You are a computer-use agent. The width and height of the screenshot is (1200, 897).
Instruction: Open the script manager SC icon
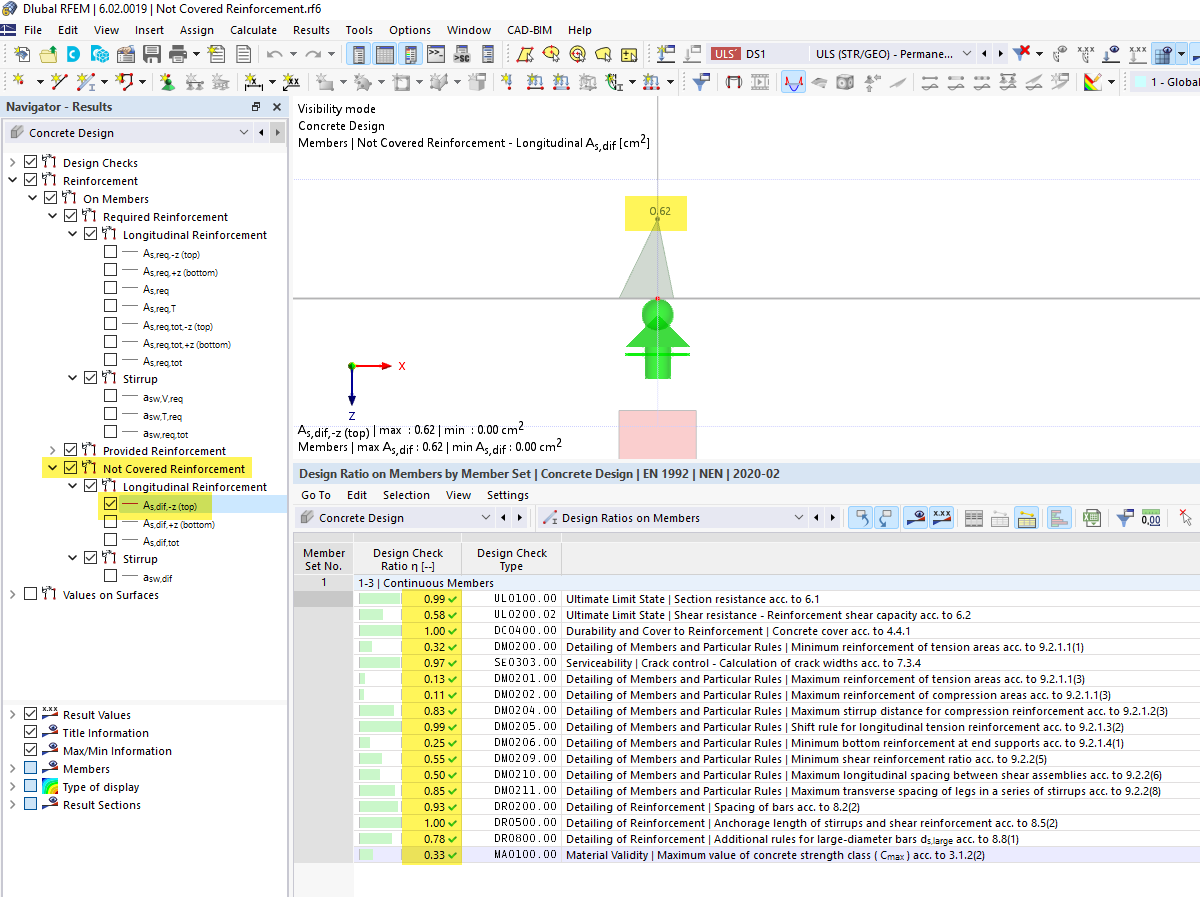coord(462,54)
